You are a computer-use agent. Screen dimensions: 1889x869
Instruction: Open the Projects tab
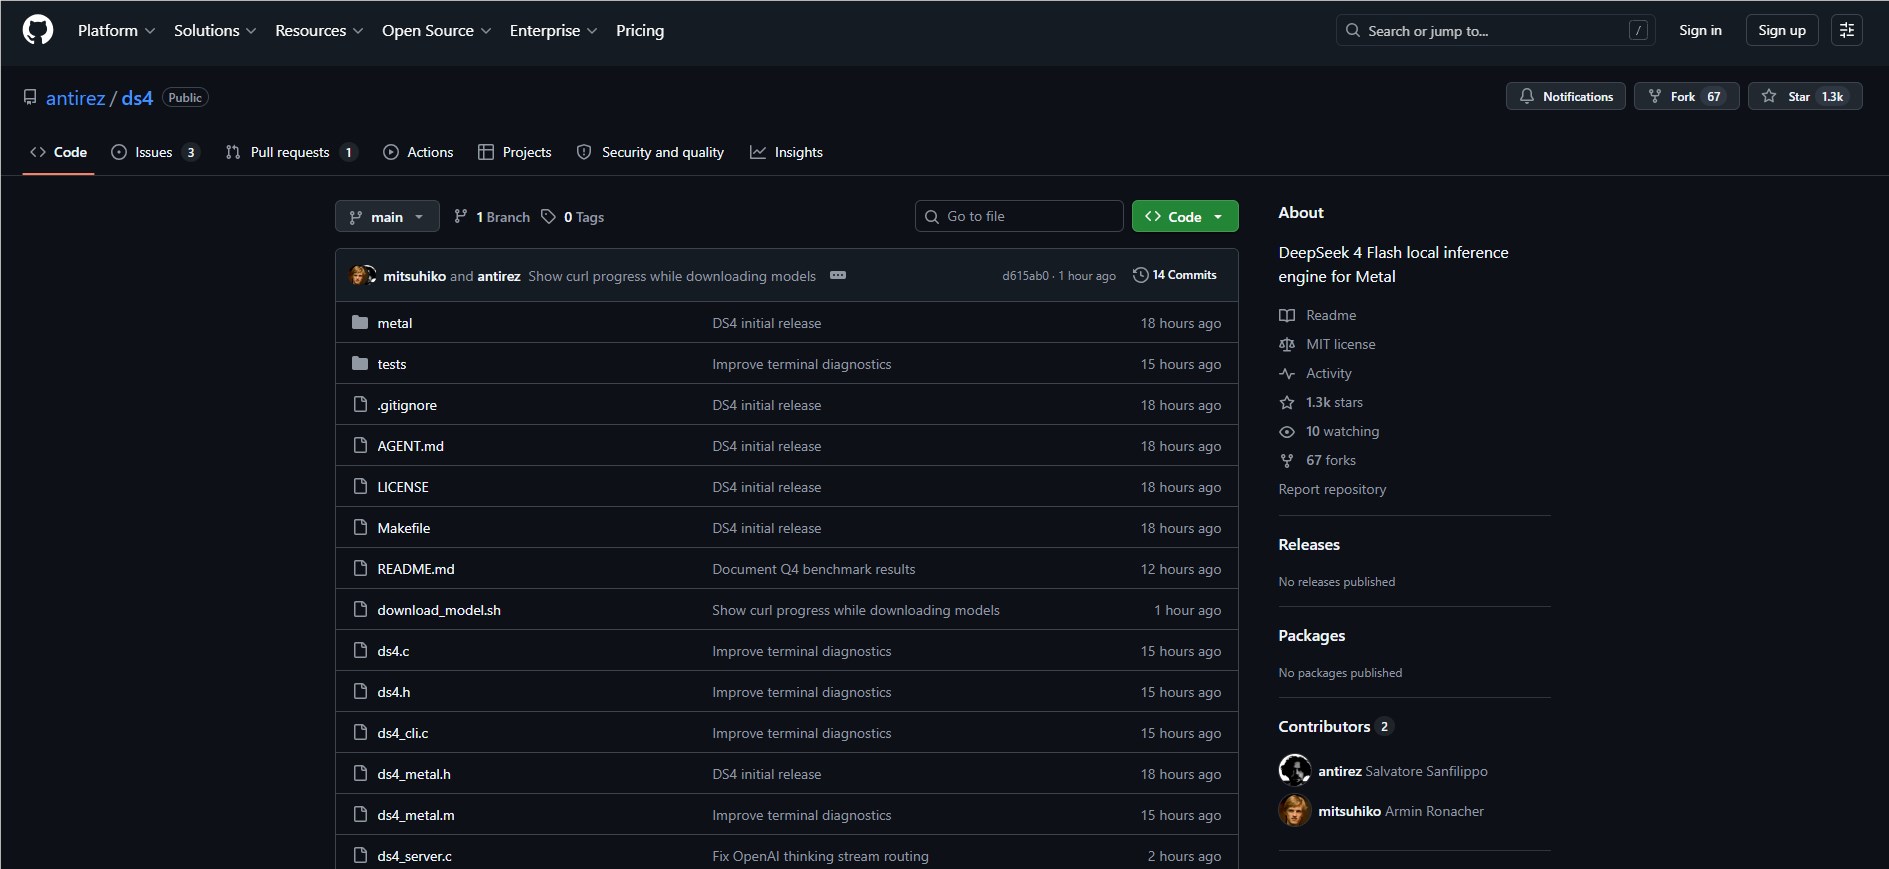click(515, 152)
